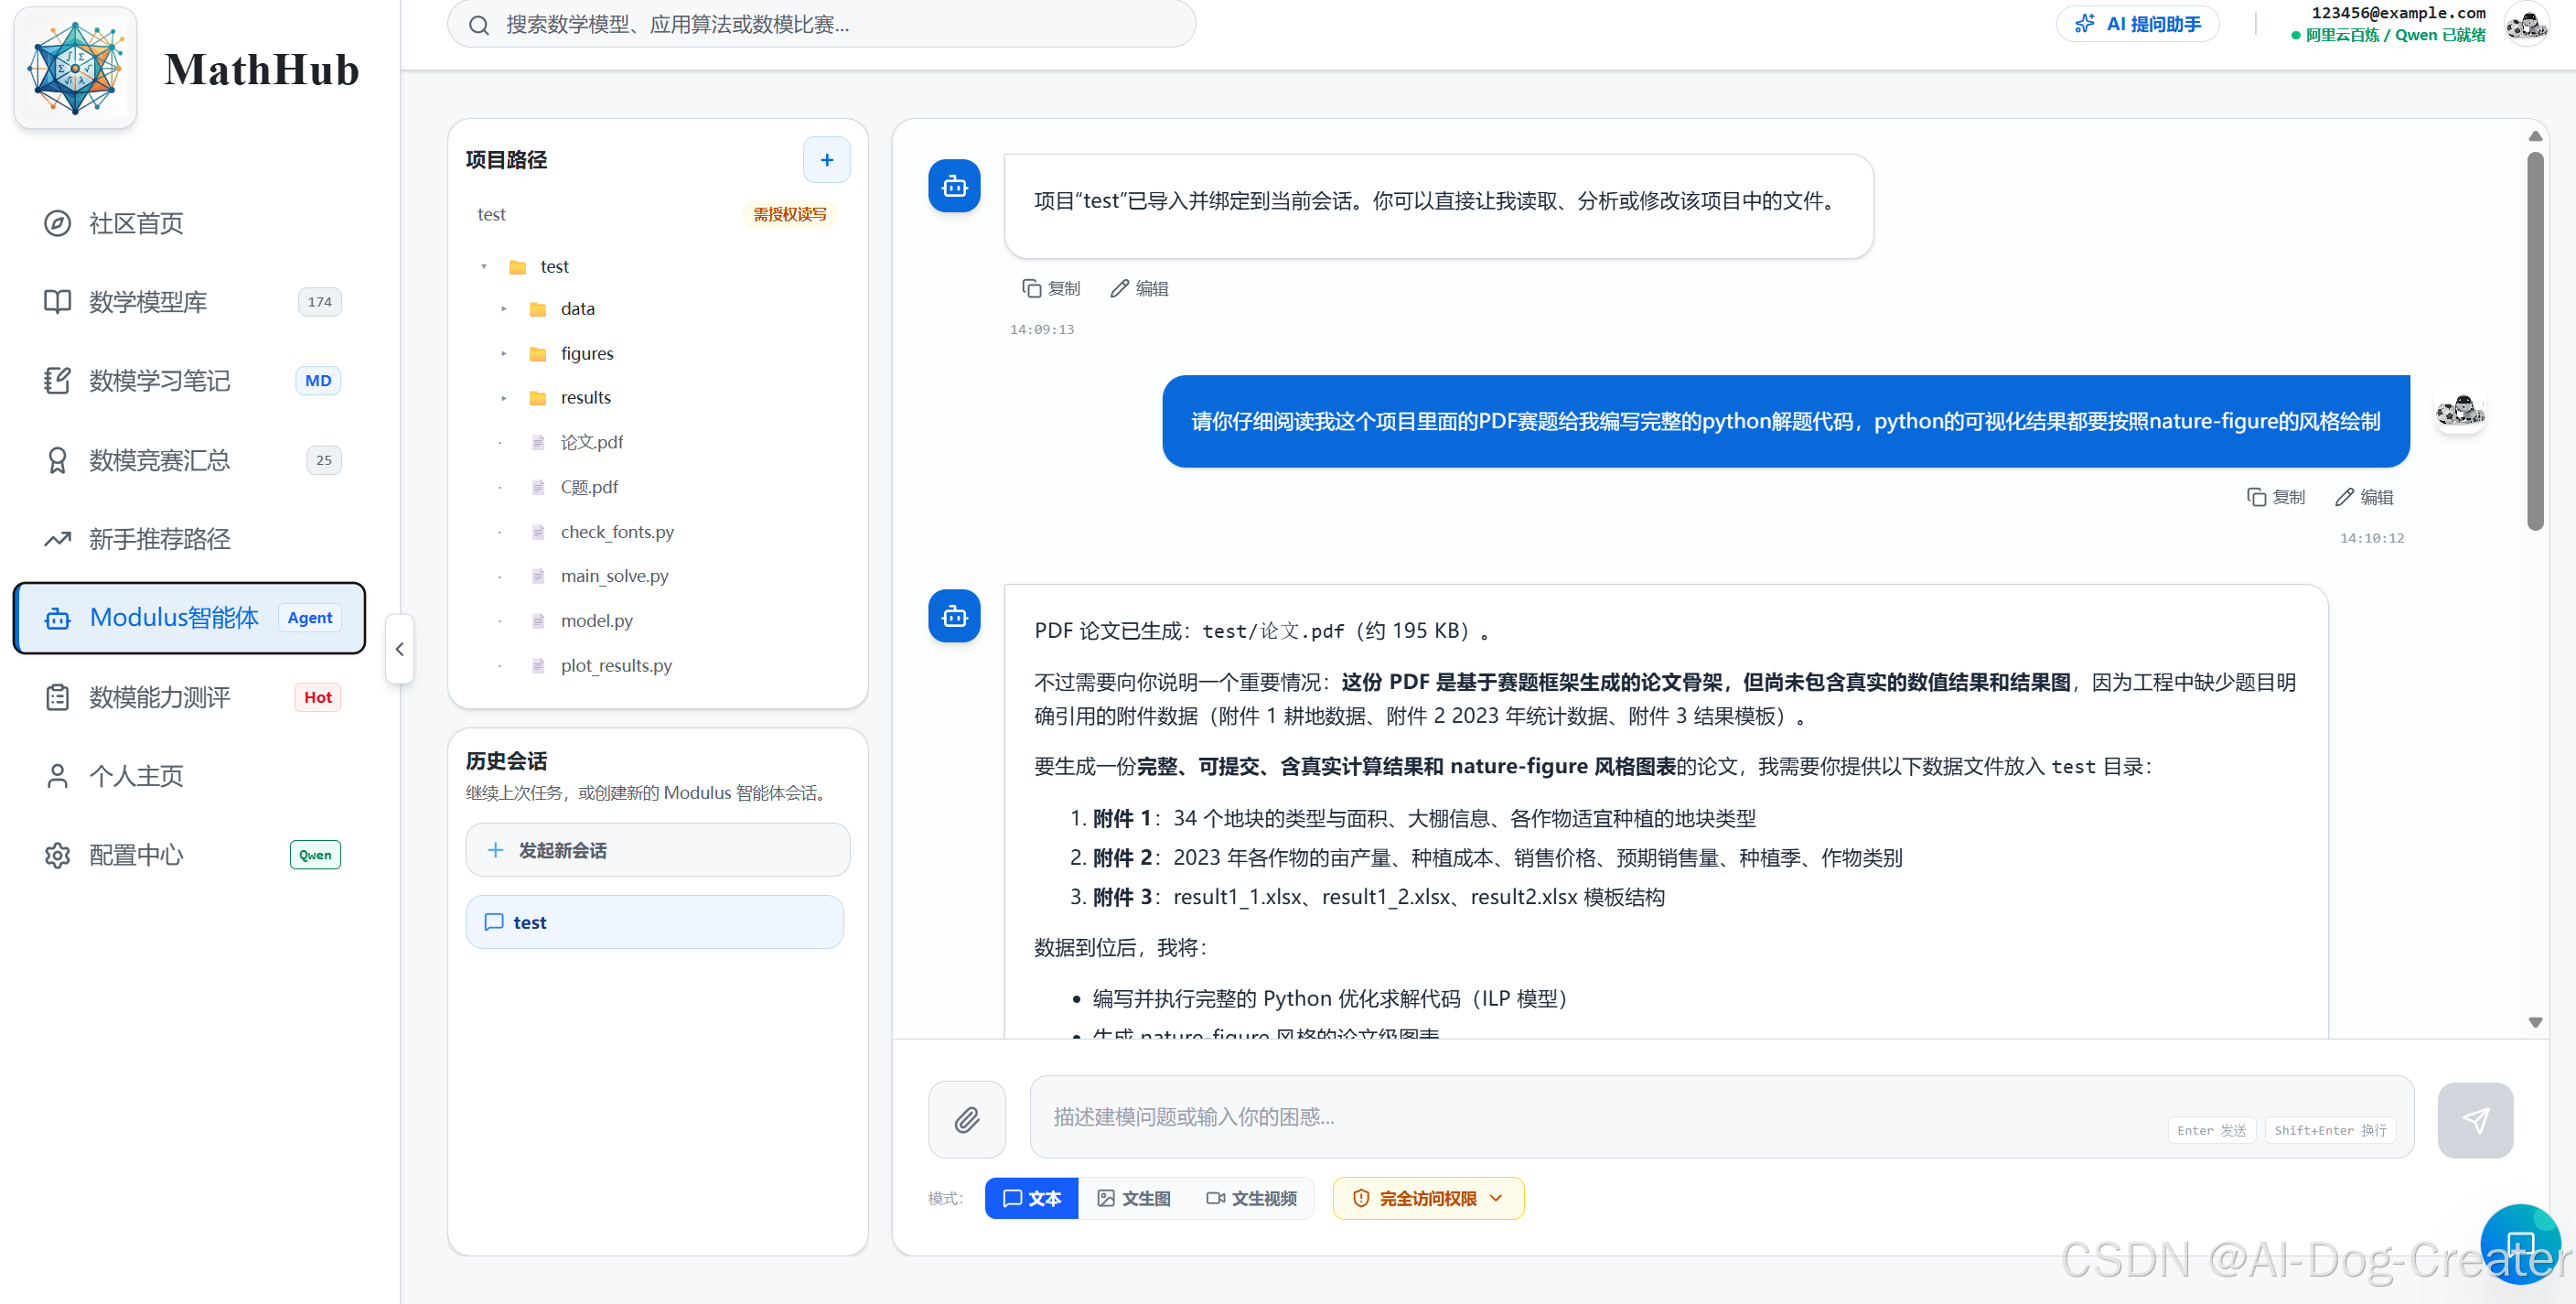Viewport: 2576px width, 1304px height.
Task: Select main_solve.py file
Action: coord(614,576)
